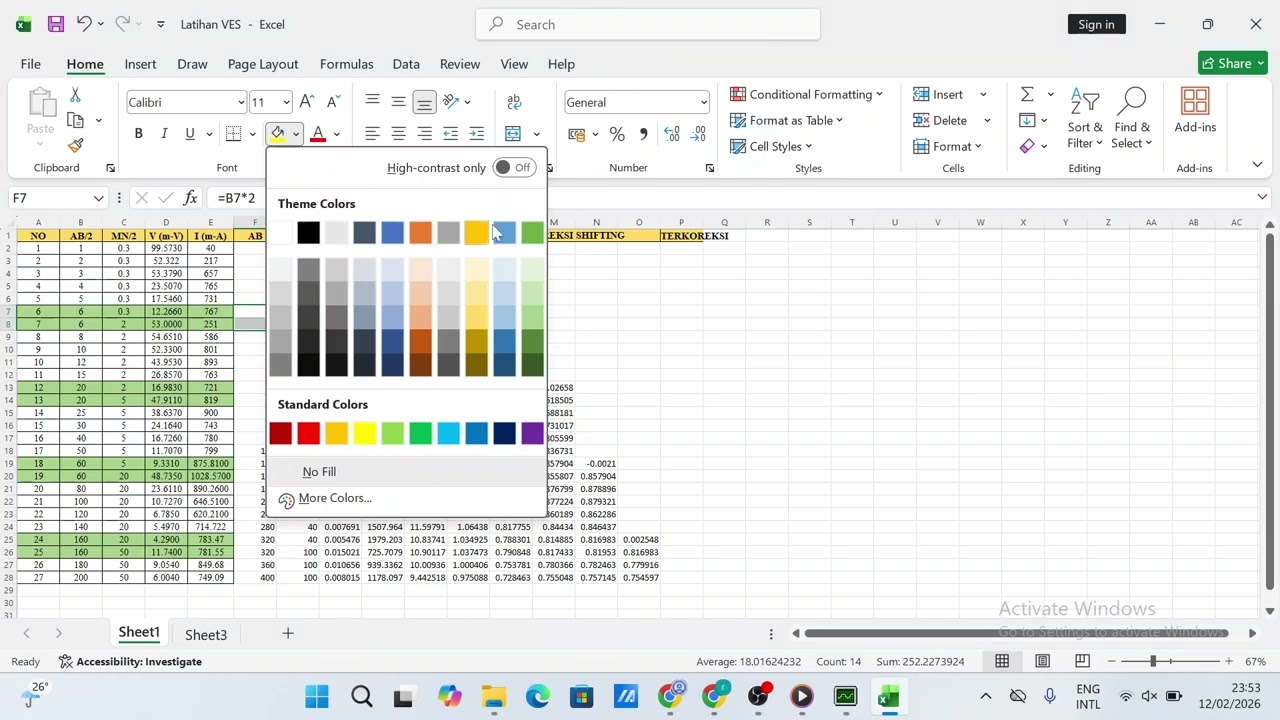Open the Font name dropdown

[x=241, y=102]
